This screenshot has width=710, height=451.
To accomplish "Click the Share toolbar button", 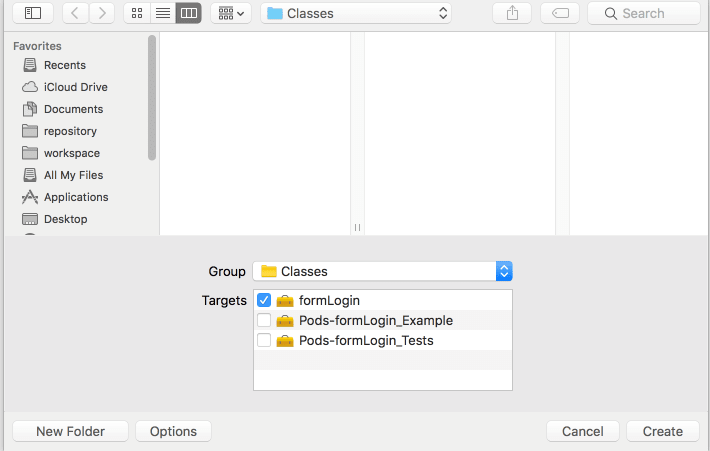I will click(512, 13).
